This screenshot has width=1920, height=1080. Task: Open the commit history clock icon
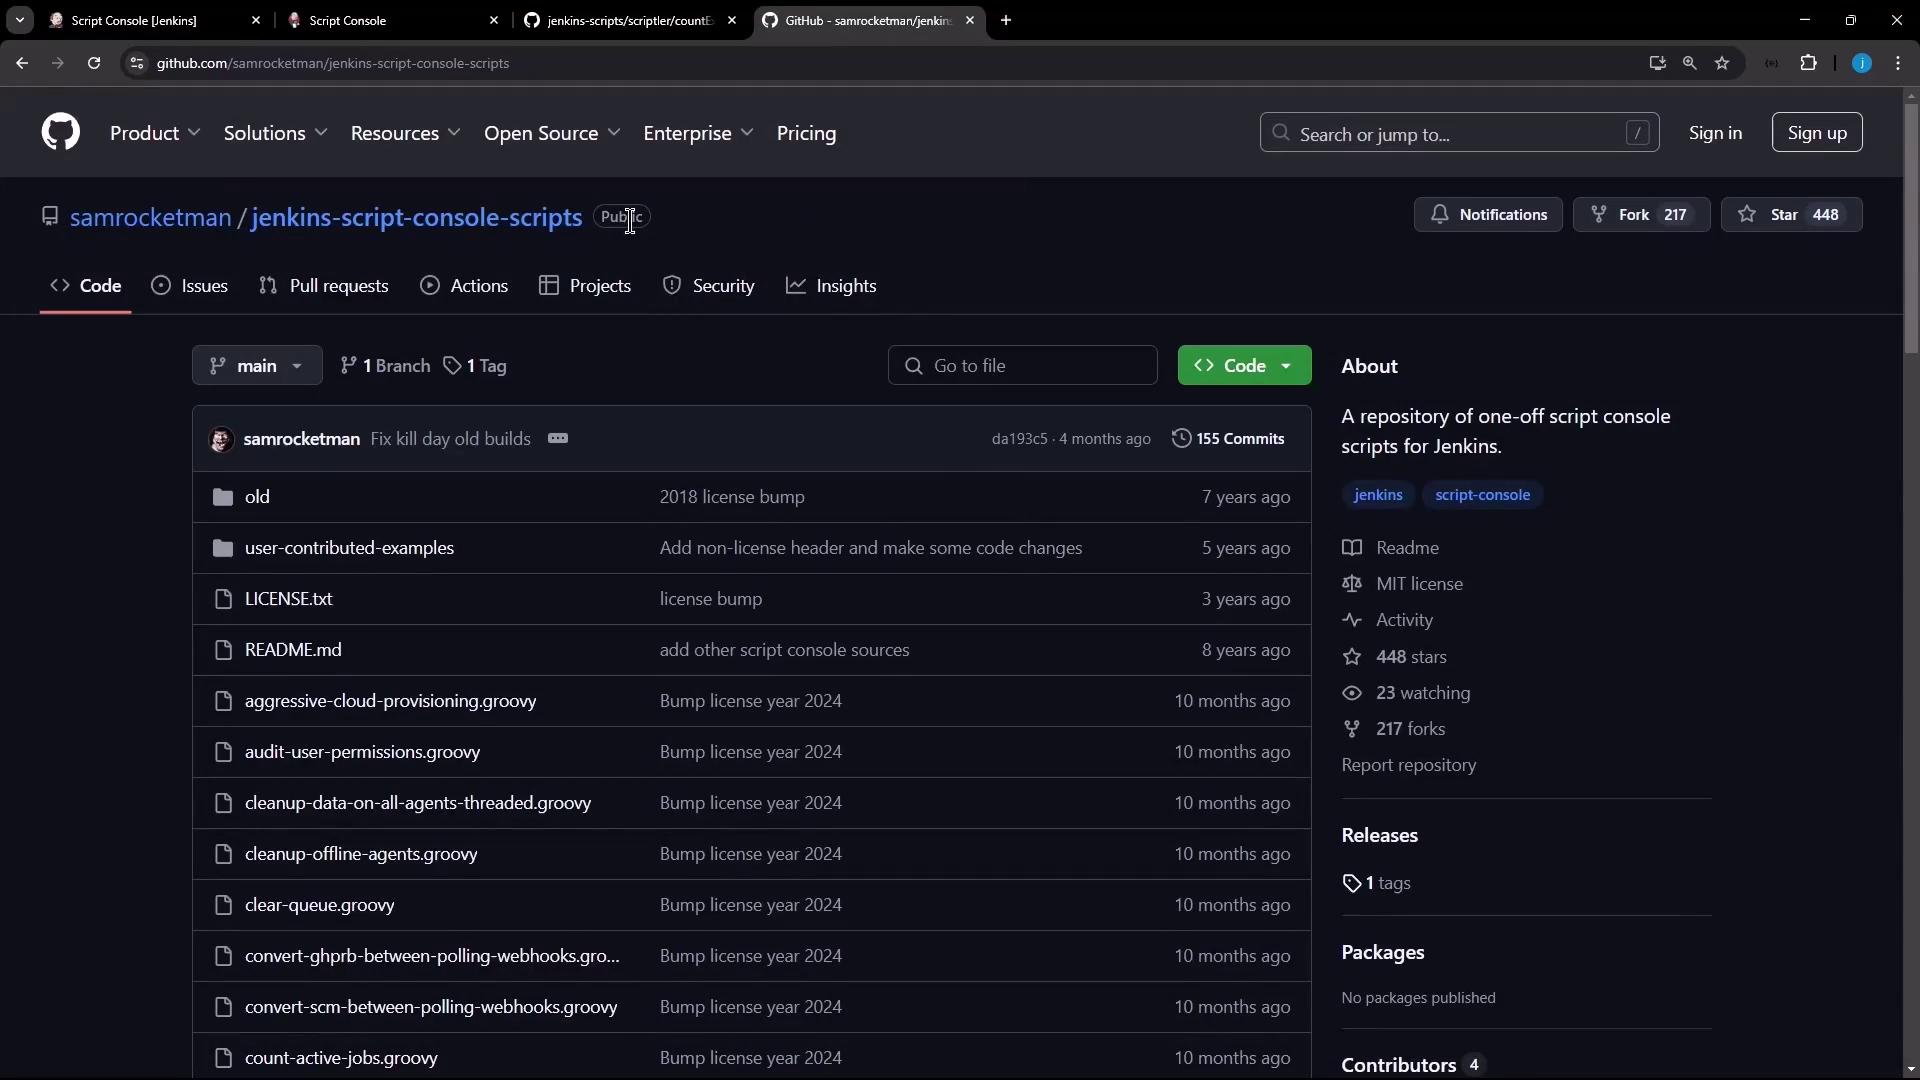[1181, 439]
